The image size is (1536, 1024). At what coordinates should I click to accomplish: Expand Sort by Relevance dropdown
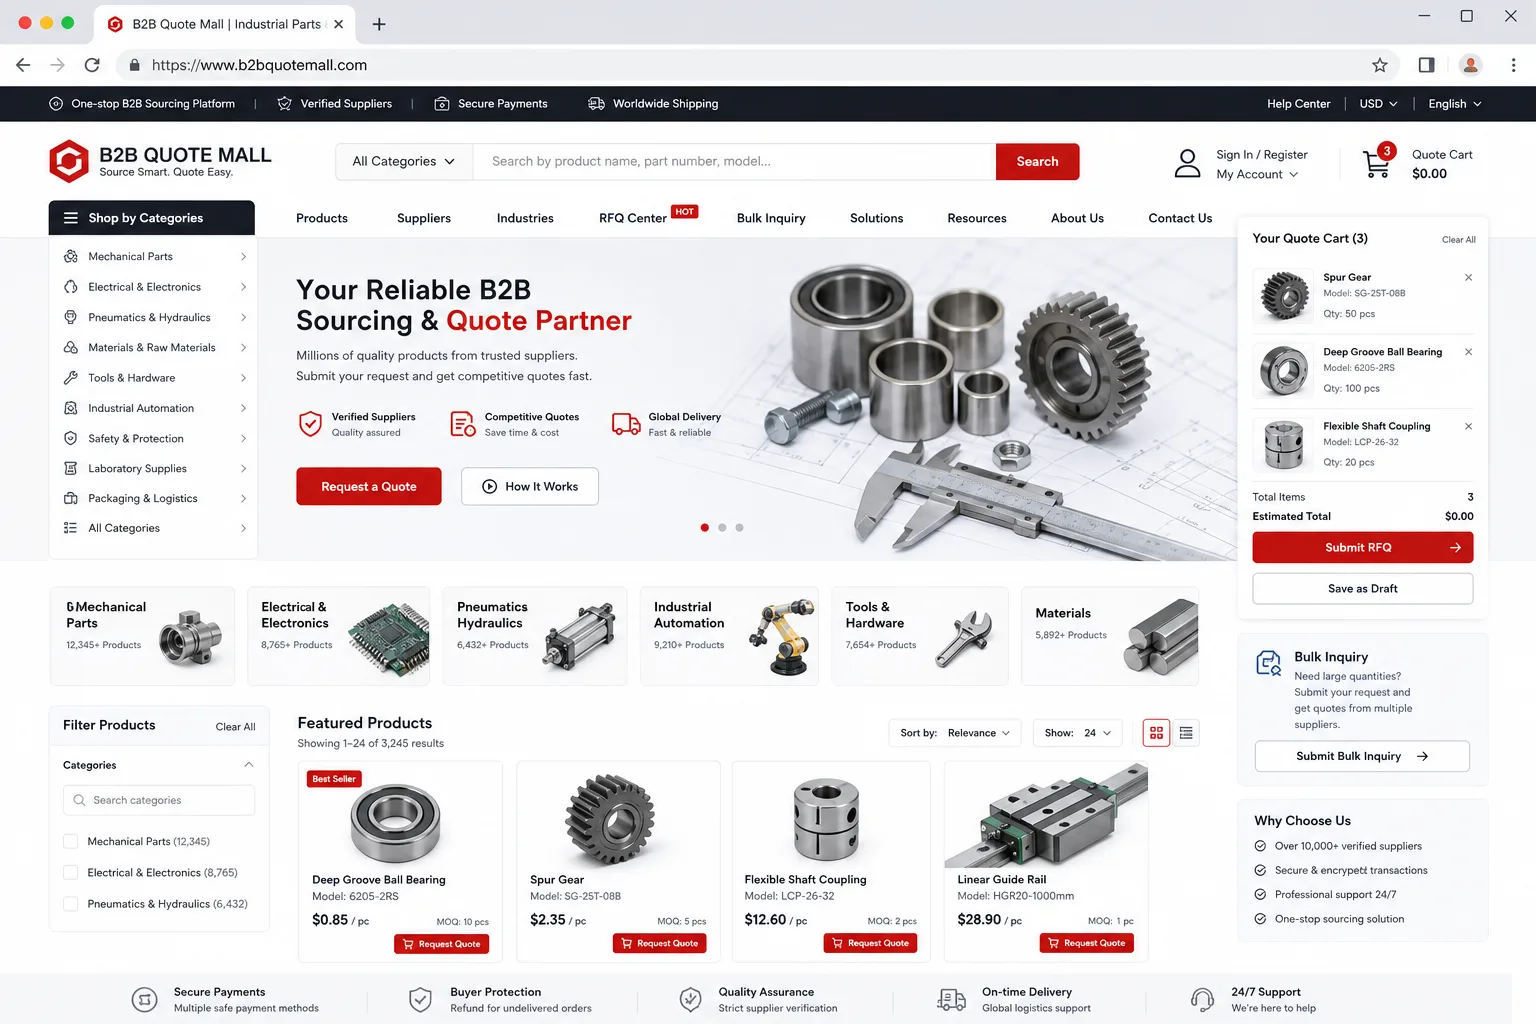click(x=955, y=733)
